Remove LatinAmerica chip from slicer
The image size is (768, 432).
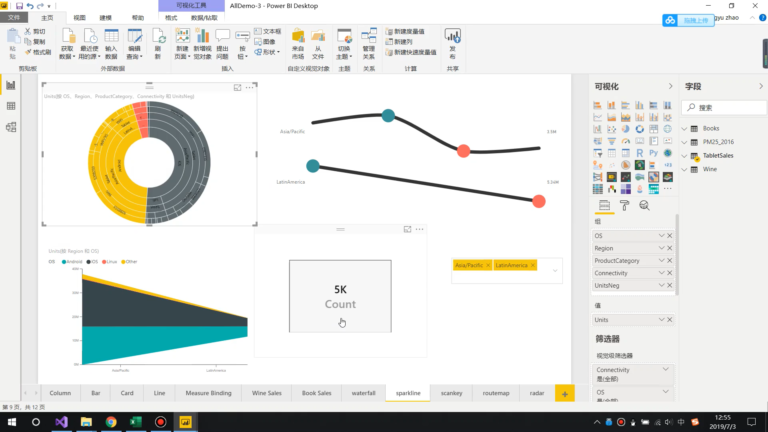tap(533, 265)
